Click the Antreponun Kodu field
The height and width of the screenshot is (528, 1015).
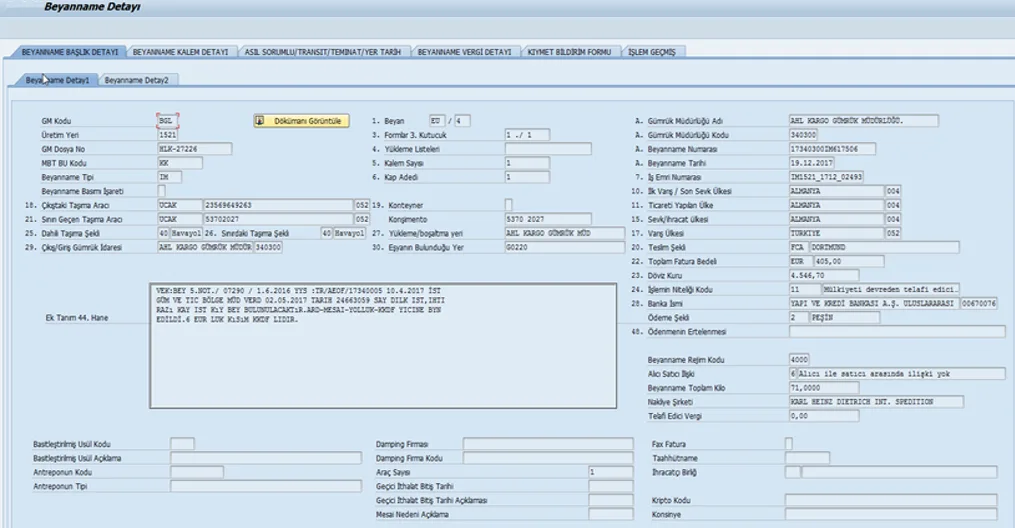click(x=197, y=472)
